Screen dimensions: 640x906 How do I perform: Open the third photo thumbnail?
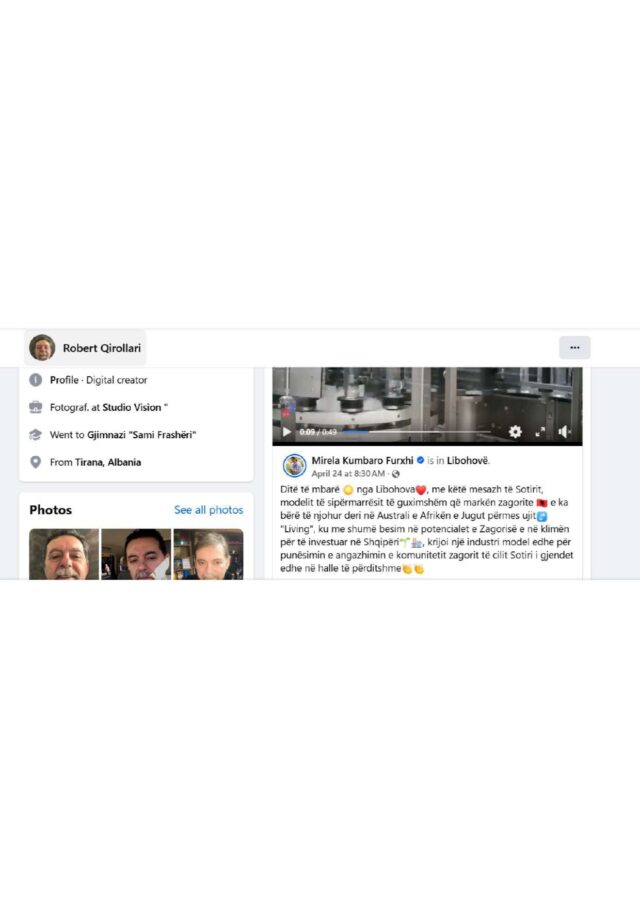[x=209, y=554]
